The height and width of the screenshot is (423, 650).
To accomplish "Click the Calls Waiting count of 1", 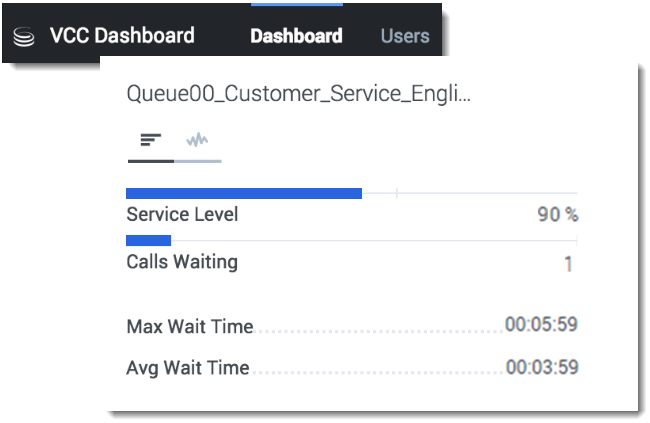I will click(568, 264).
